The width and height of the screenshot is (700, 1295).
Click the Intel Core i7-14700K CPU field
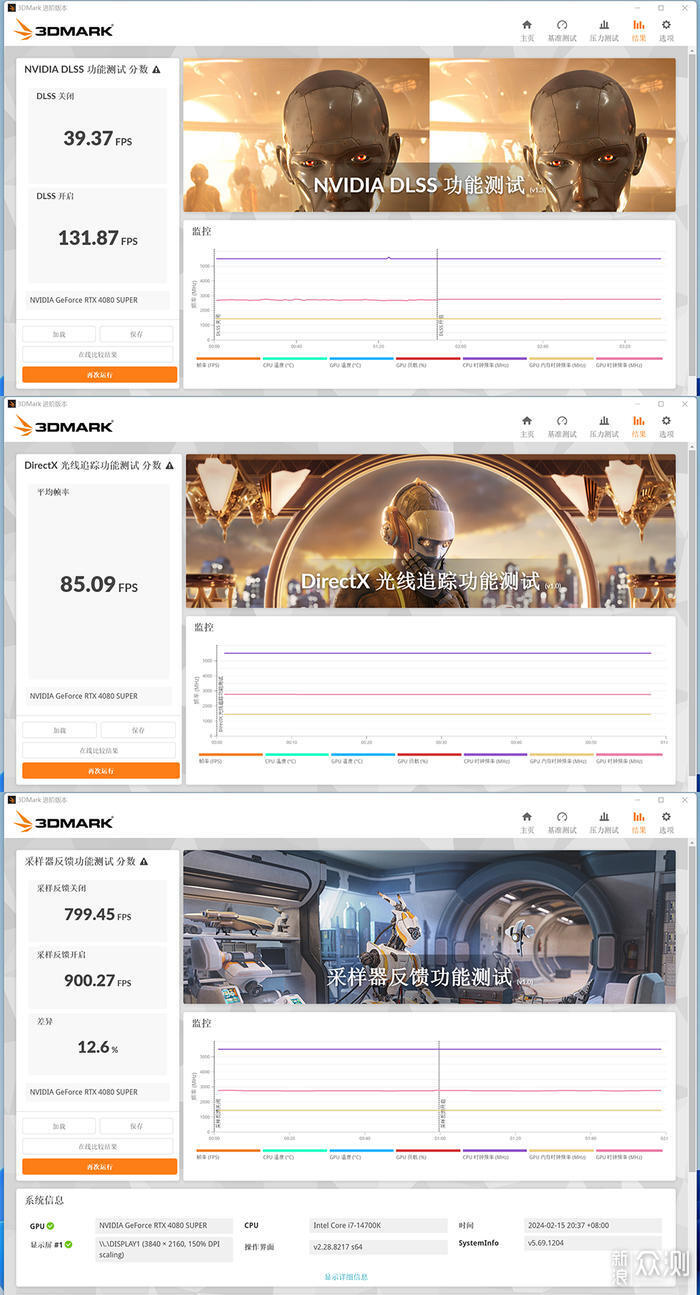[377, 1225]
